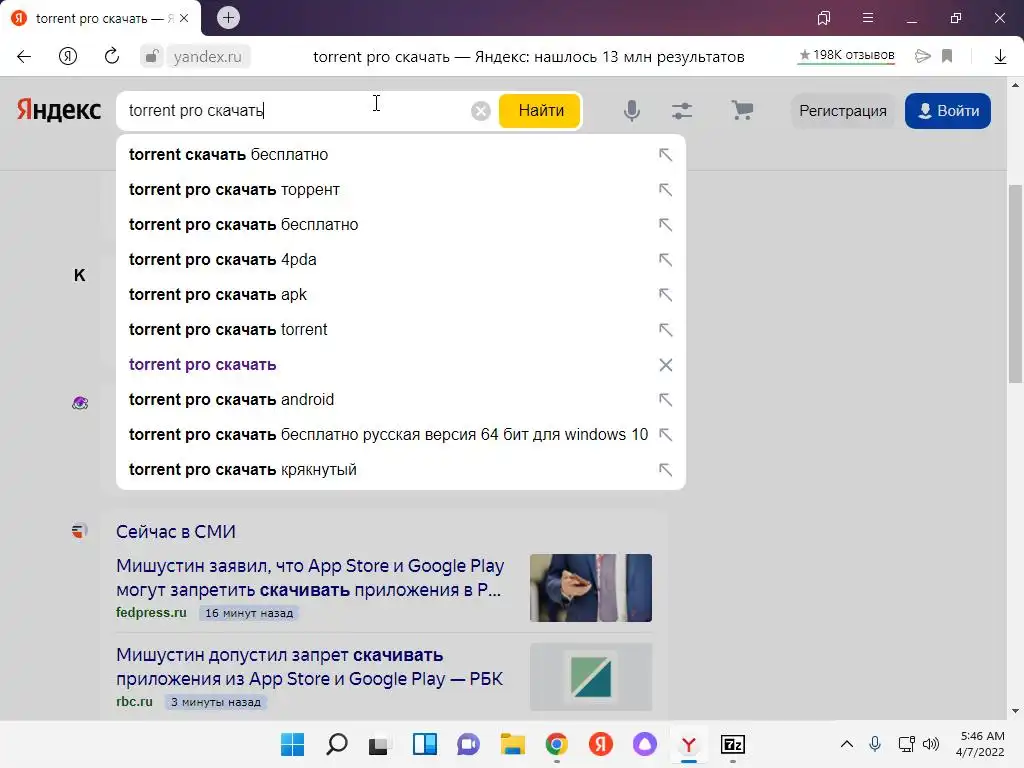Viewport: 1024px width, 768px height.
Task: Expand the system tray hidden icons chevron
Action: 846,744
